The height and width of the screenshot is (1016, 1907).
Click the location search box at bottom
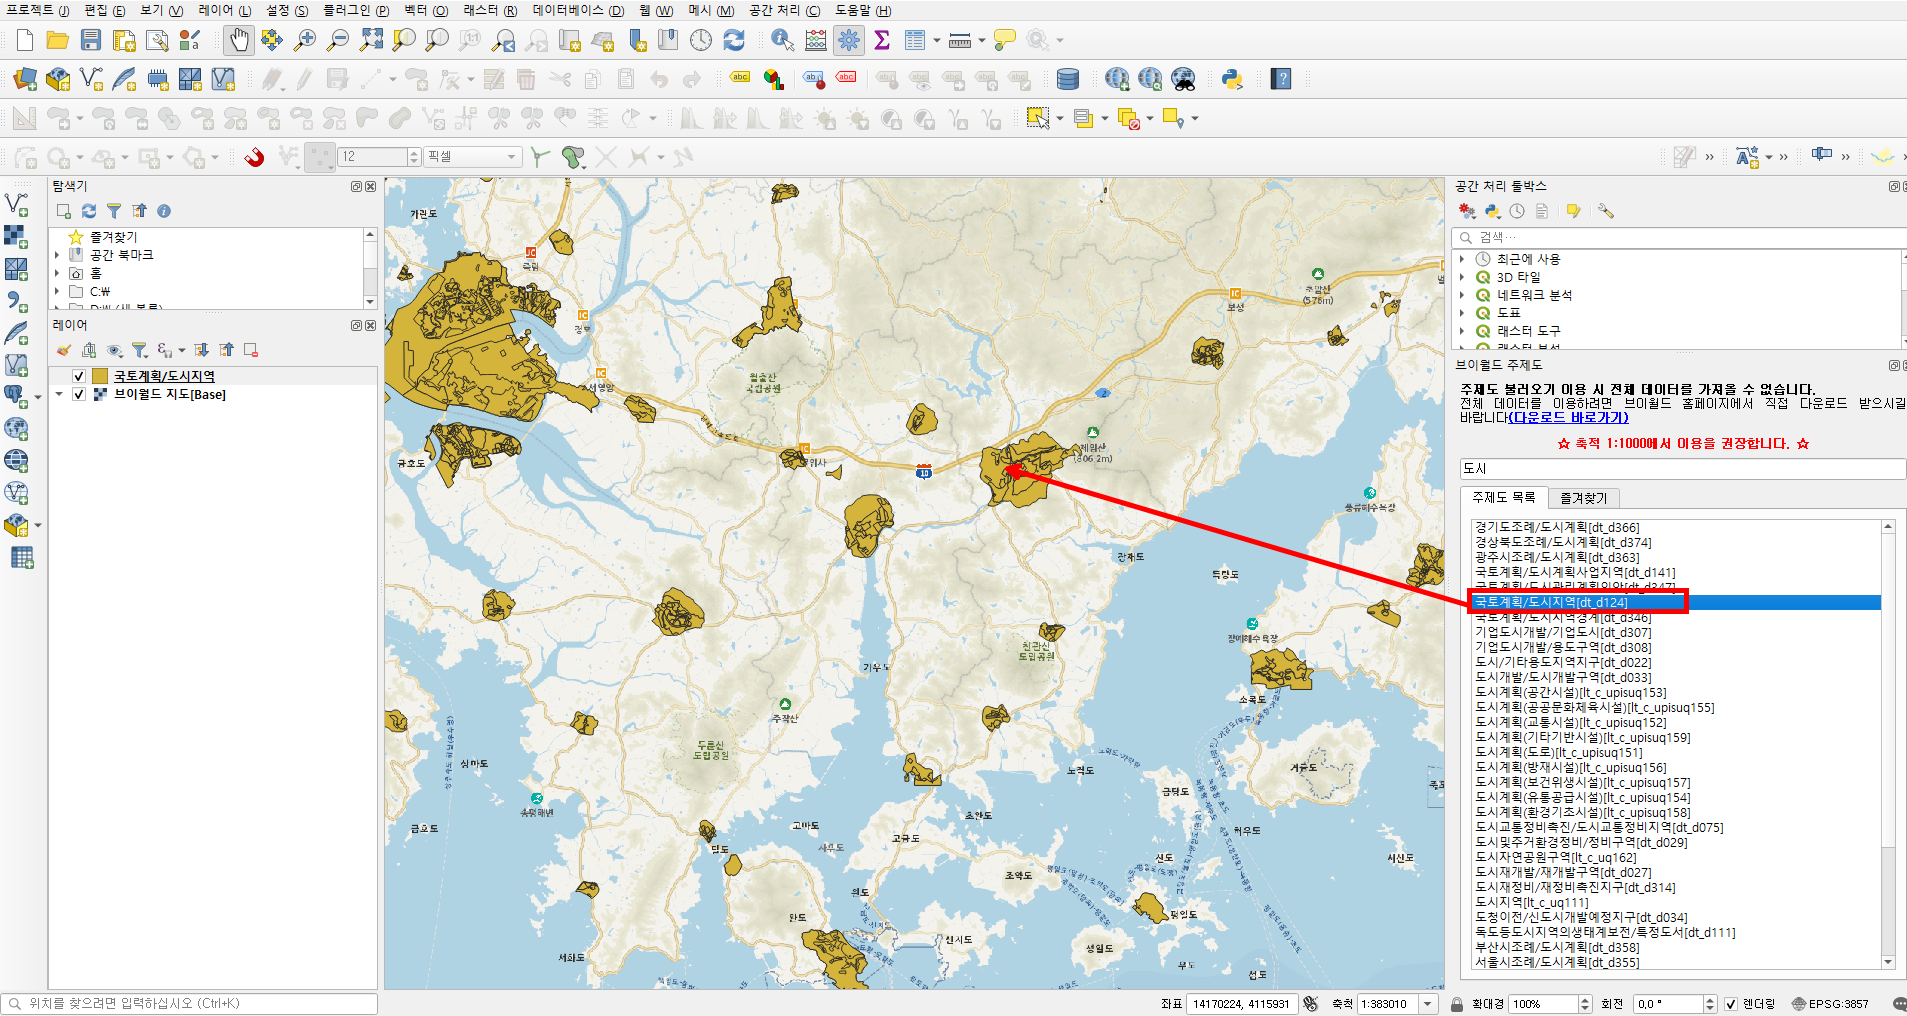coord(190,1003)
